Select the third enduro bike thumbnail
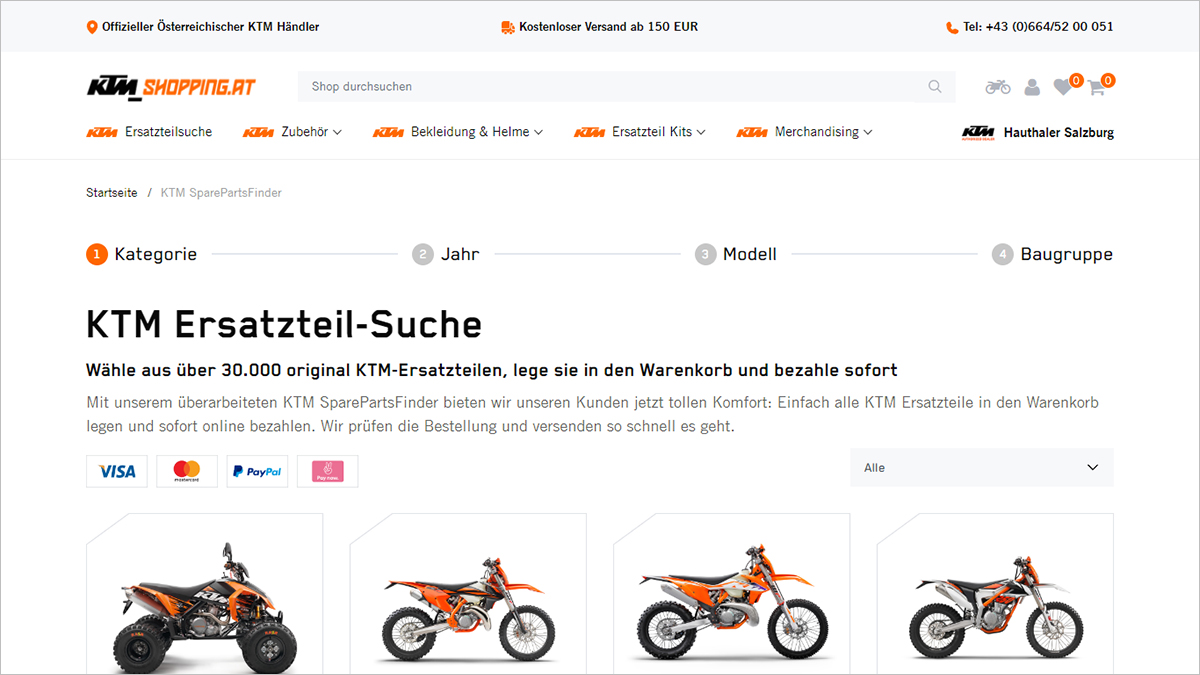This screenshot has height=675, width=1200. click(732, 594)
